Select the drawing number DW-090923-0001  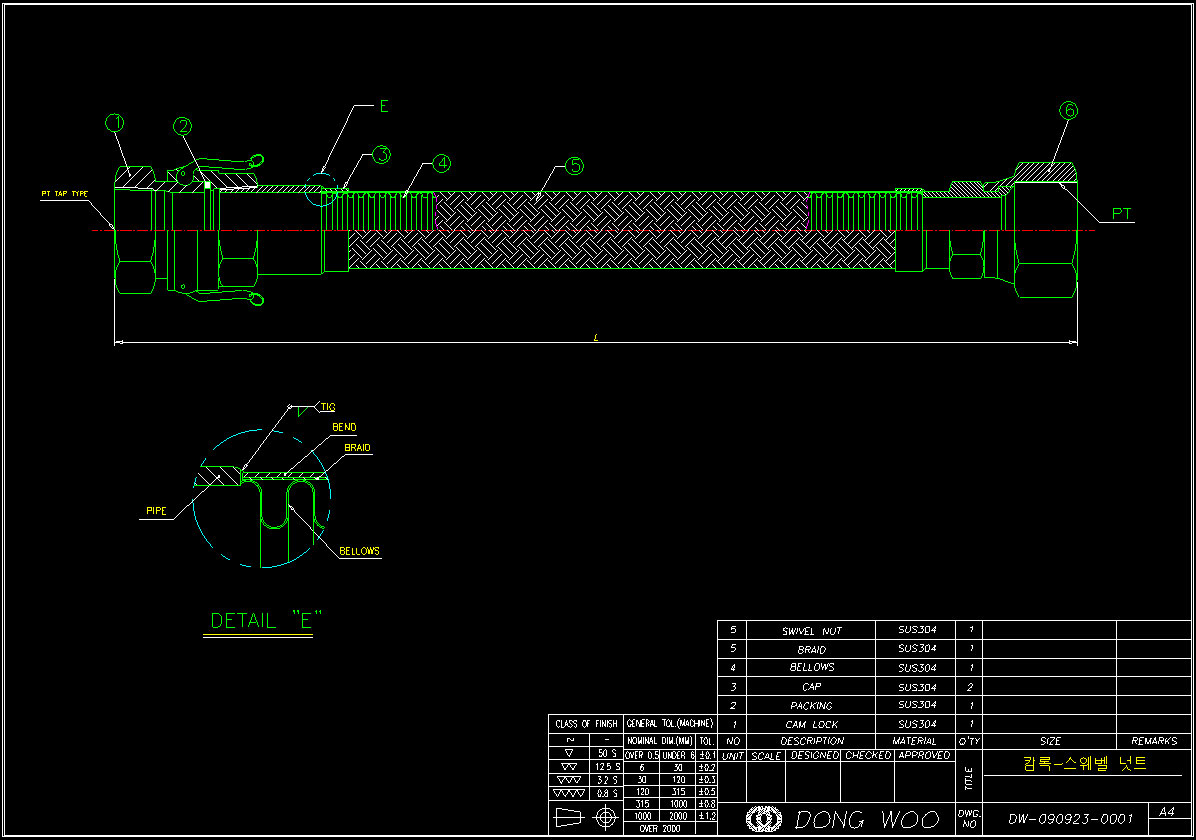1070,819
